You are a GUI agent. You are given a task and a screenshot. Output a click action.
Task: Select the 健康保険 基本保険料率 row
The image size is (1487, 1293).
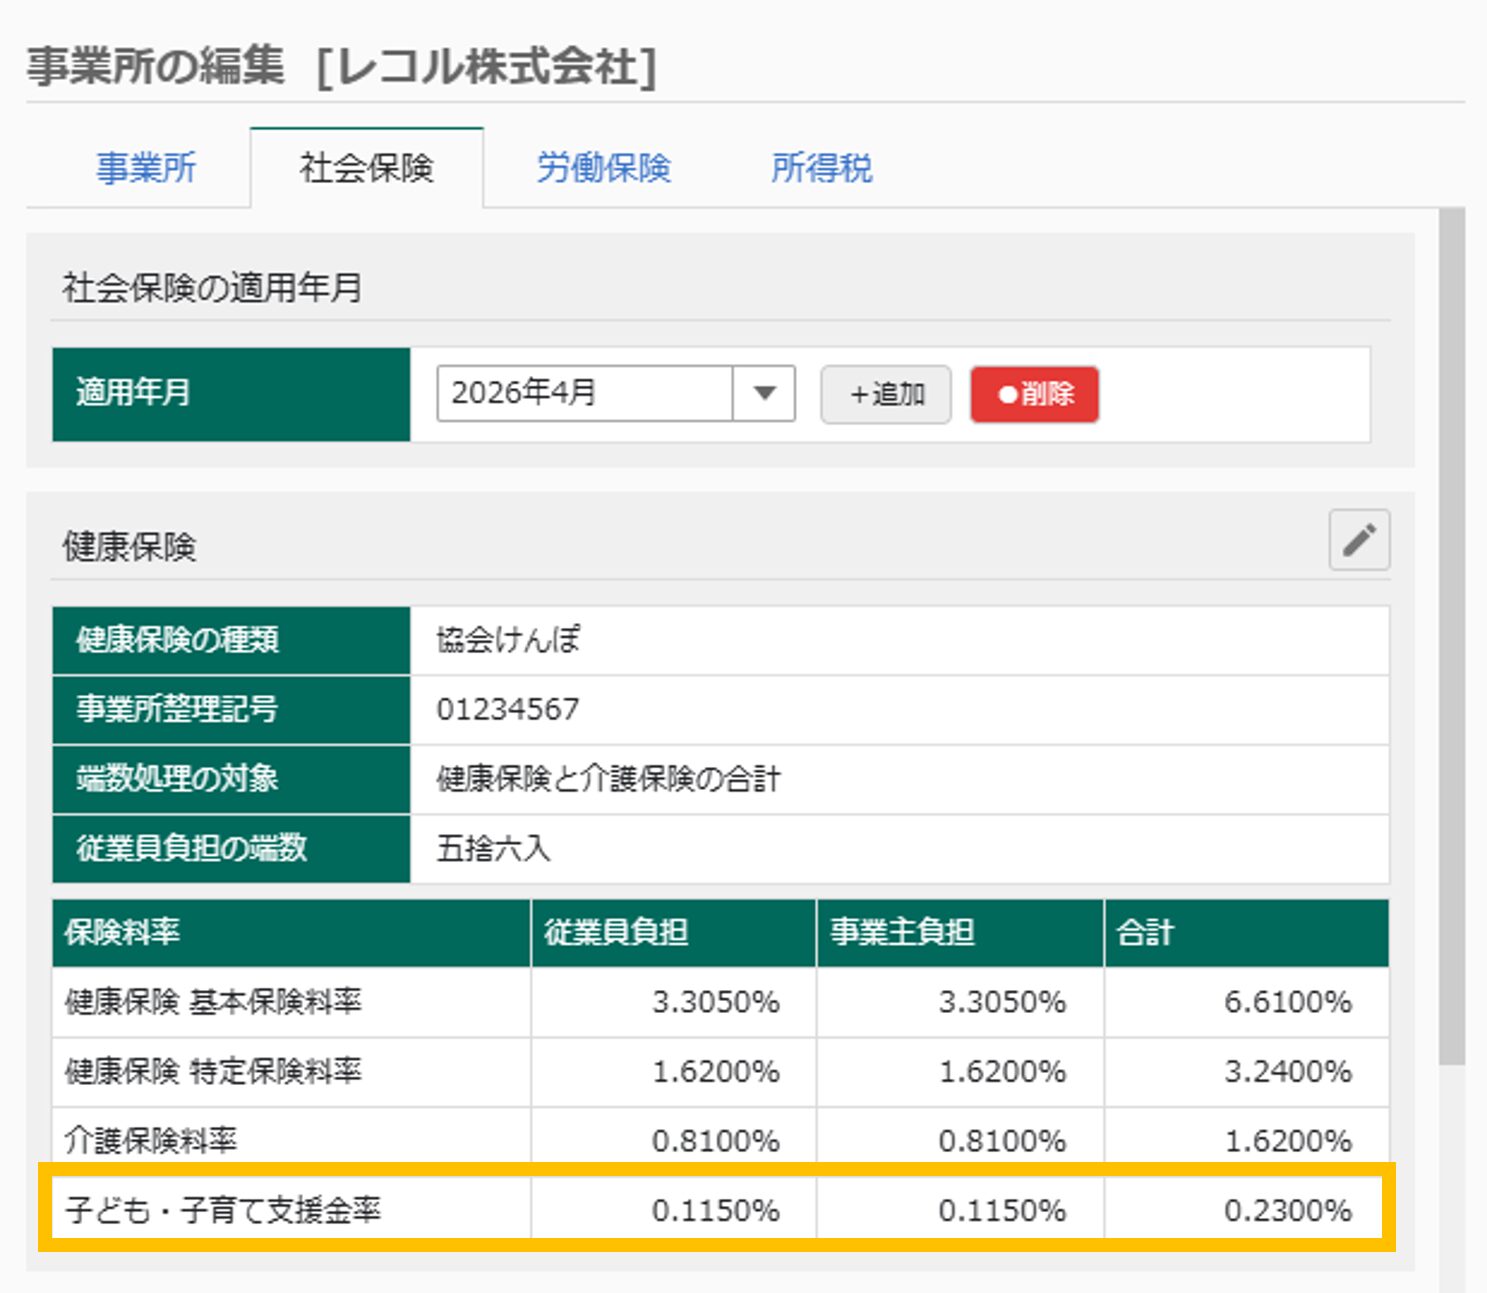point(700,1003)
